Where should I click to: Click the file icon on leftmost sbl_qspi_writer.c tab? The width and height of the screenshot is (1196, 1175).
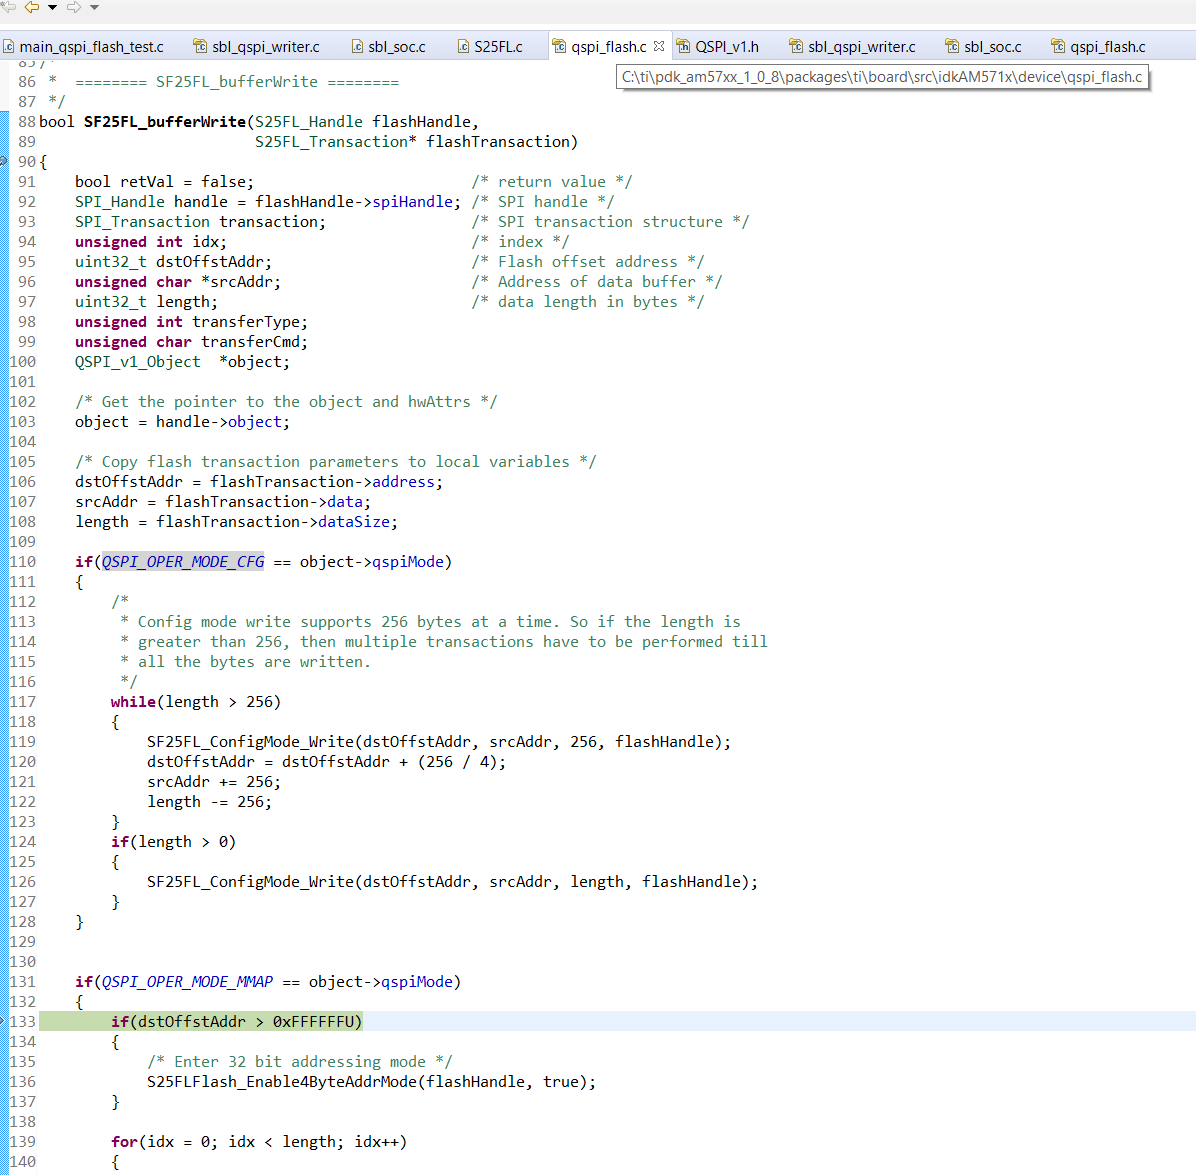click(200, 47)
